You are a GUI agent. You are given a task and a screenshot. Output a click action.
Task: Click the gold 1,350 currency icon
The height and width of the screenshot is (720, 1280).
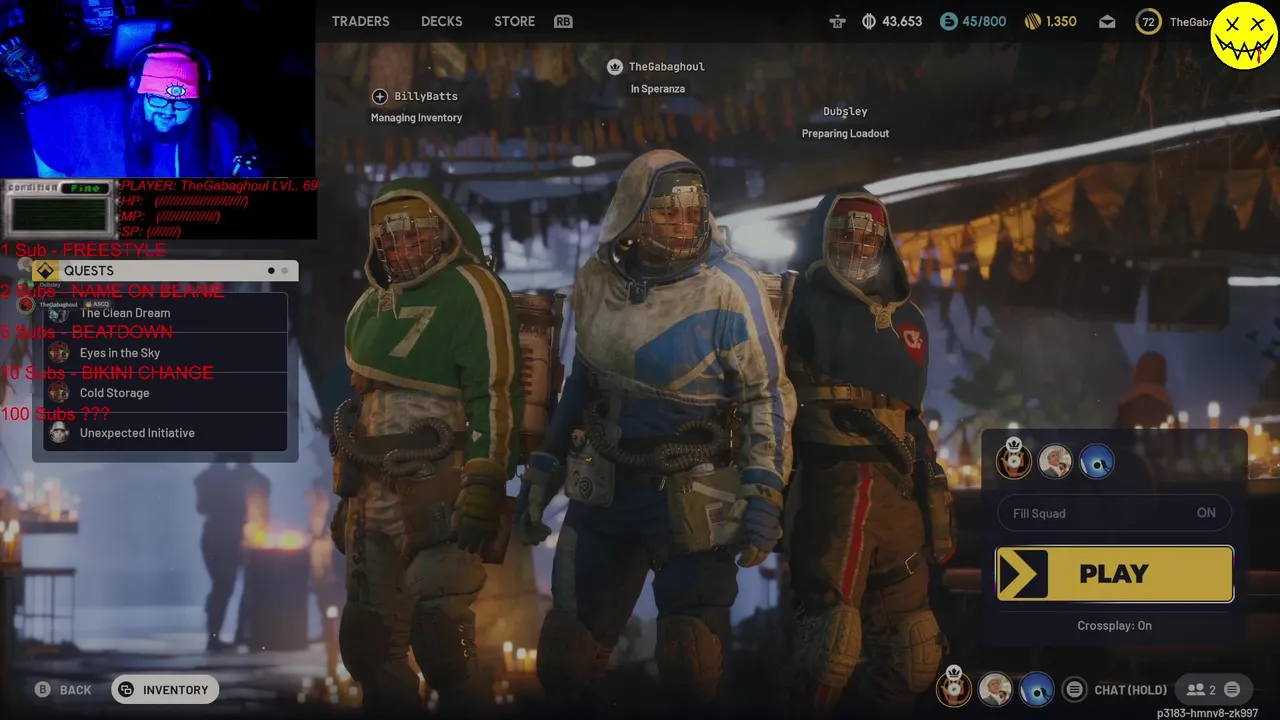tap(1033, 21)
